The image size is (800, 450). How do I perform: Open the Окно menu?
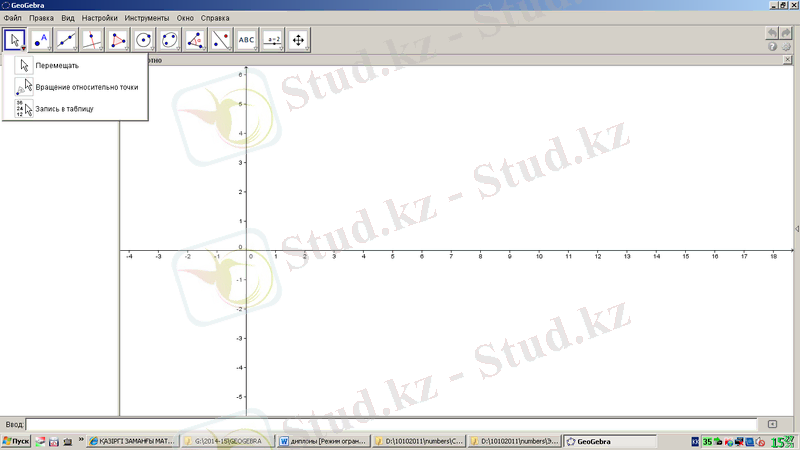pos(185,18)
